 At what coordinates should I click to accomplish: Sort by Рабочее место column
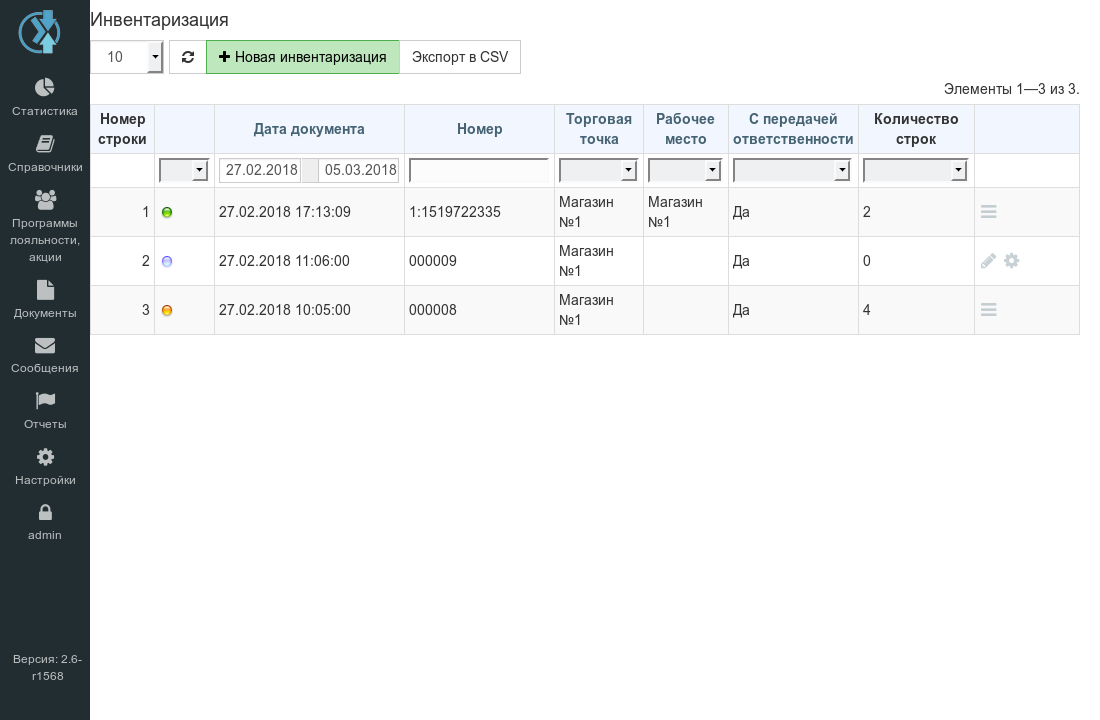pyautogui.click(x=685, y=129)
